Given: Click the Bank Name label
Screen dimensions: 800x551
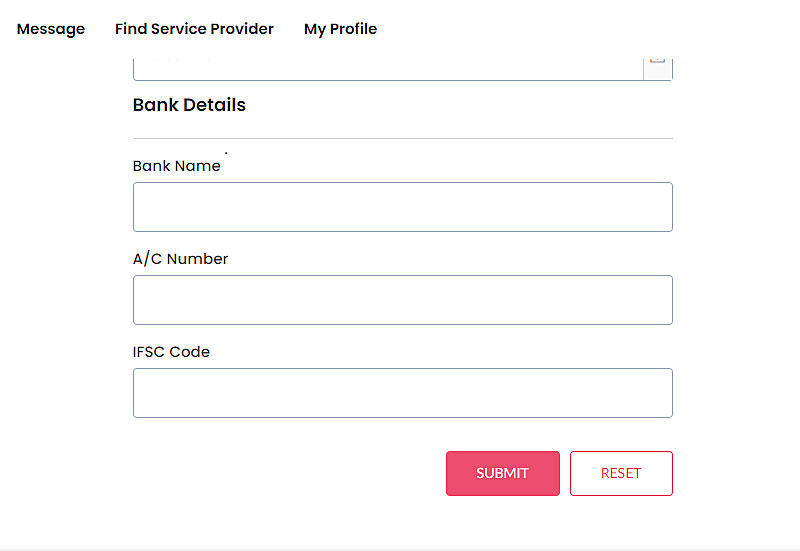Looking at the screenshot, I should (176, 166).
